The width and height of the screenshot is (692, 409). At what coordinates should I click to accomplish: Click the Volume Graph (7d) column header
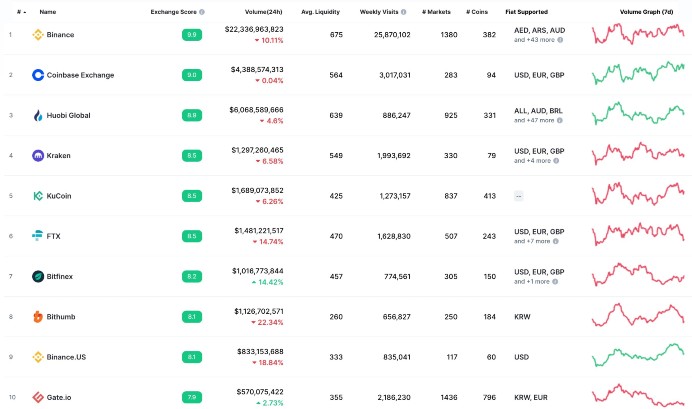(x=647, y=12)
